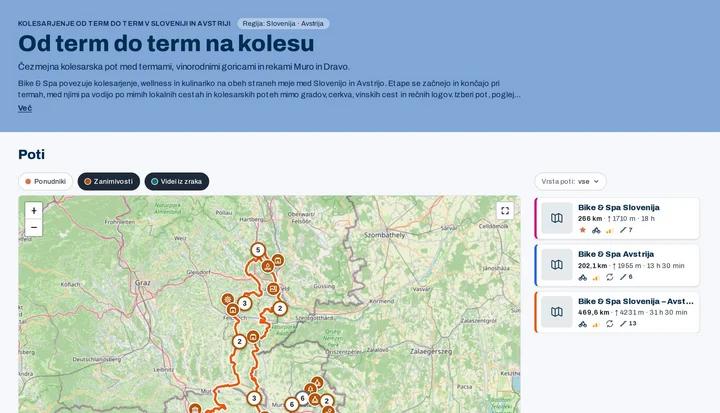Viewport: 720px width, 413px height.
Task: Zoom out the map with minus button
Action: (34, 228)
